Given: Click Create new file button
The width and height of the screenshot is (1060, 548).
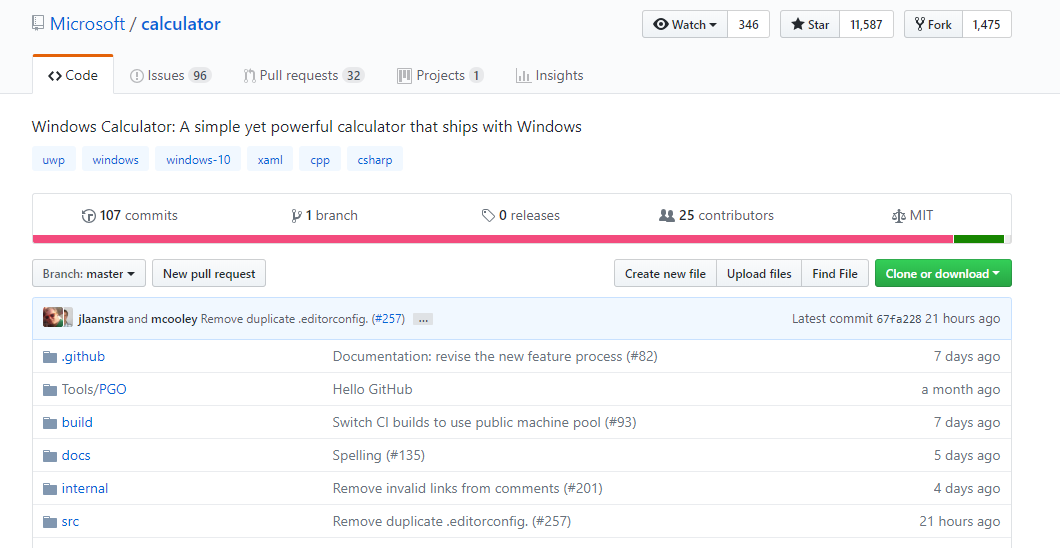Looking at the screenshot, I should [665, 274].
